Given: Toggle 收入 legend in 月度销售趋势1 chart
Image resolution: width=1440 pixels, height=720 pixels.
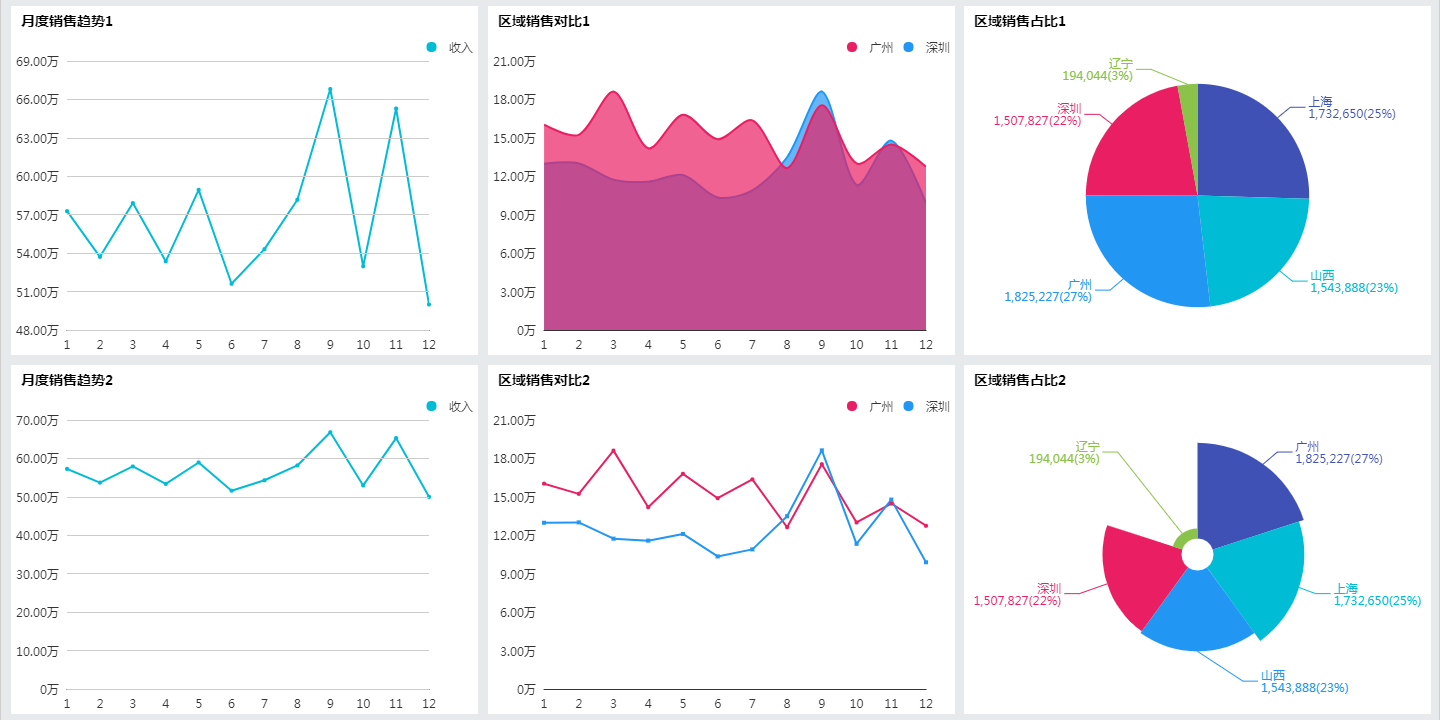Looking at the screenshot, I should point(449,47).
